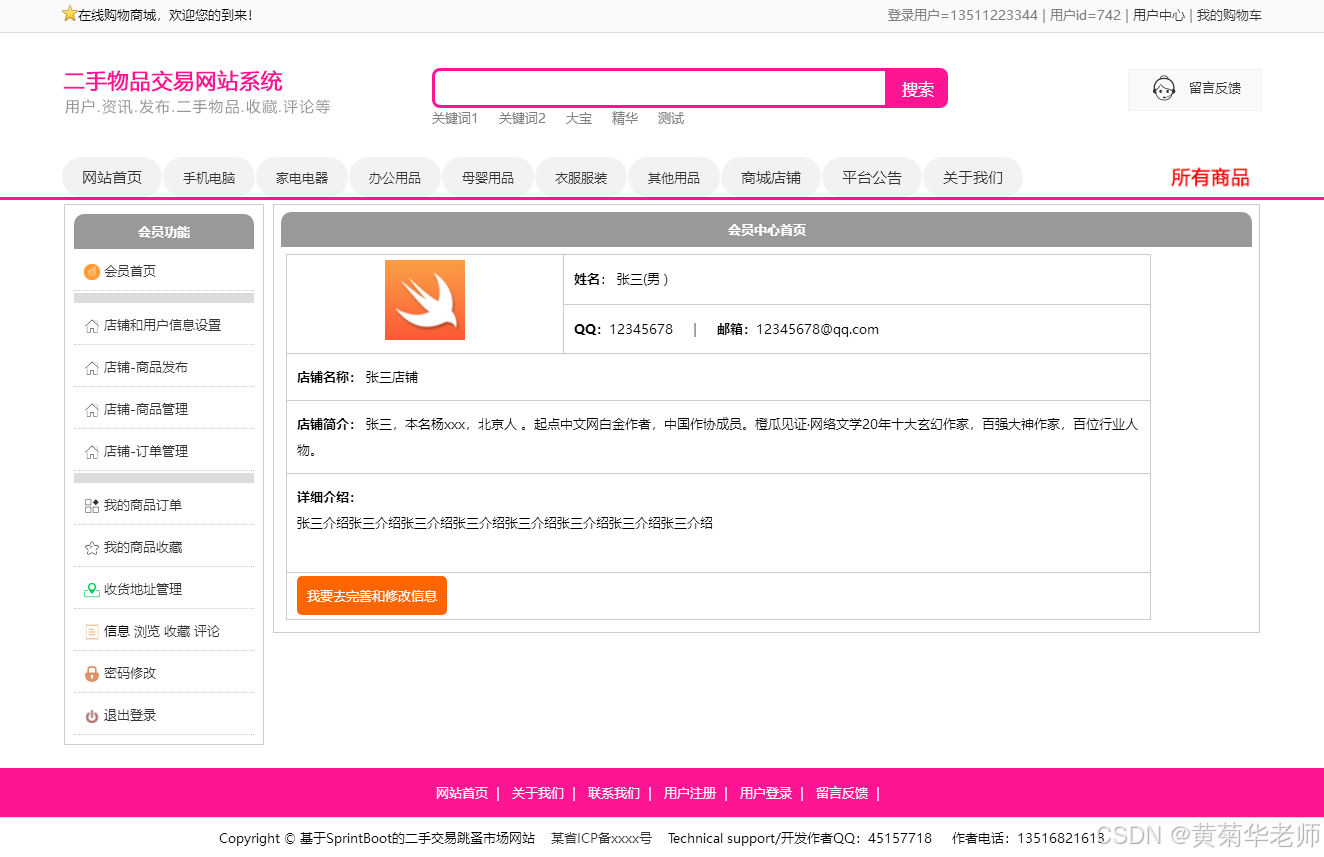The height and width of the screenshot is (857, 1324).
Task: Open 收货地址管理 via its location pin icon
Action: tap(91, 589)
